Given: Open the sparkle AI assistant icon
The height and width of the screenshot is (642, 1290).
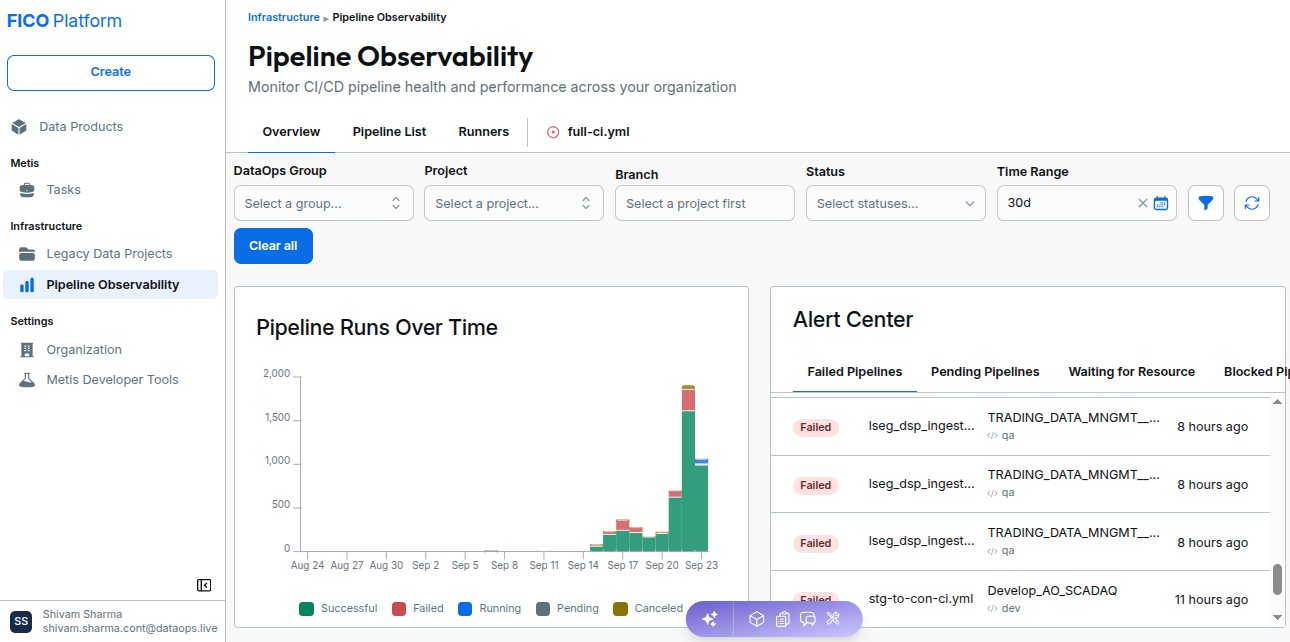Looking at the screenshot, I should 710,619.
